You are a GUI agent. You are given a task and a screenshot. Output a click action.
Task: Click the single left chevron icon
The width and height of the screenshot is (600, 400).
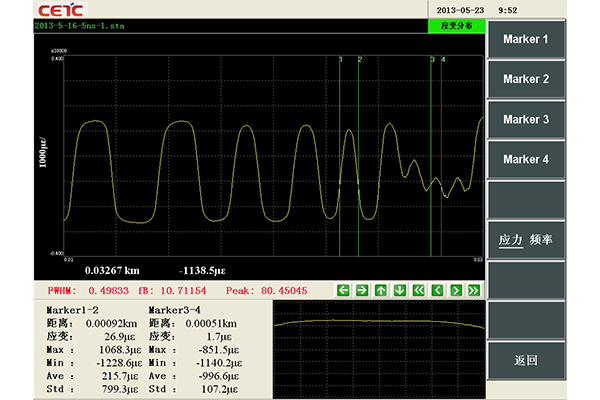pyautogui.click(x=437, y=290)
